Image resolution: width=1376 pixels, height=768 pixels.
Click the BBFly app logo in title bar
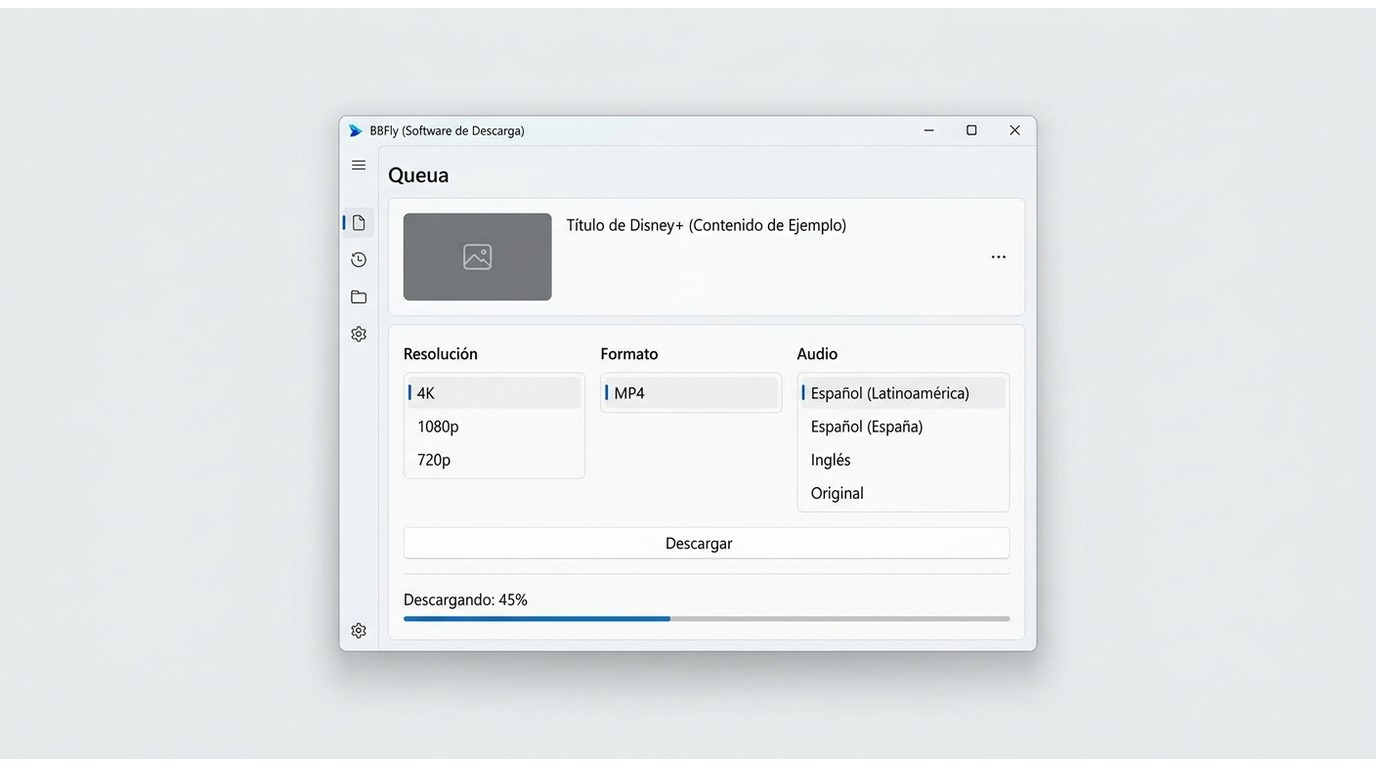(355, 131)
